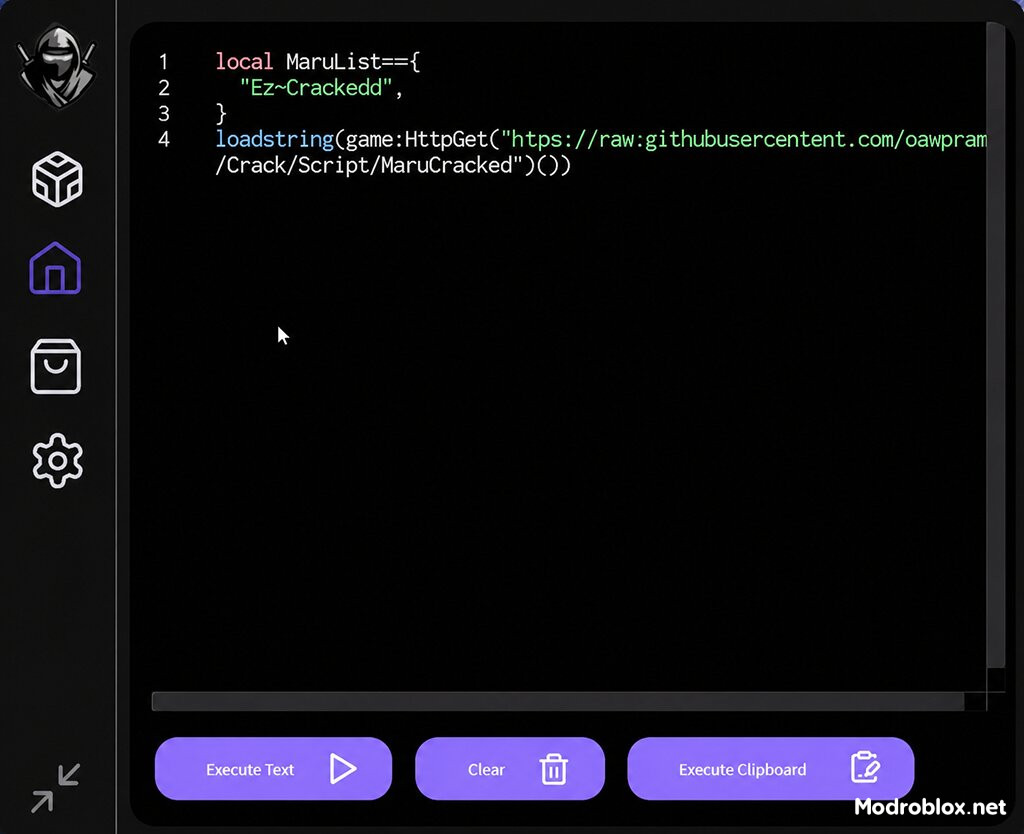The height and width of the screenshot is (834, 1024).
Task: Open the 3D cube scripts icon
Action: (57, 179)
